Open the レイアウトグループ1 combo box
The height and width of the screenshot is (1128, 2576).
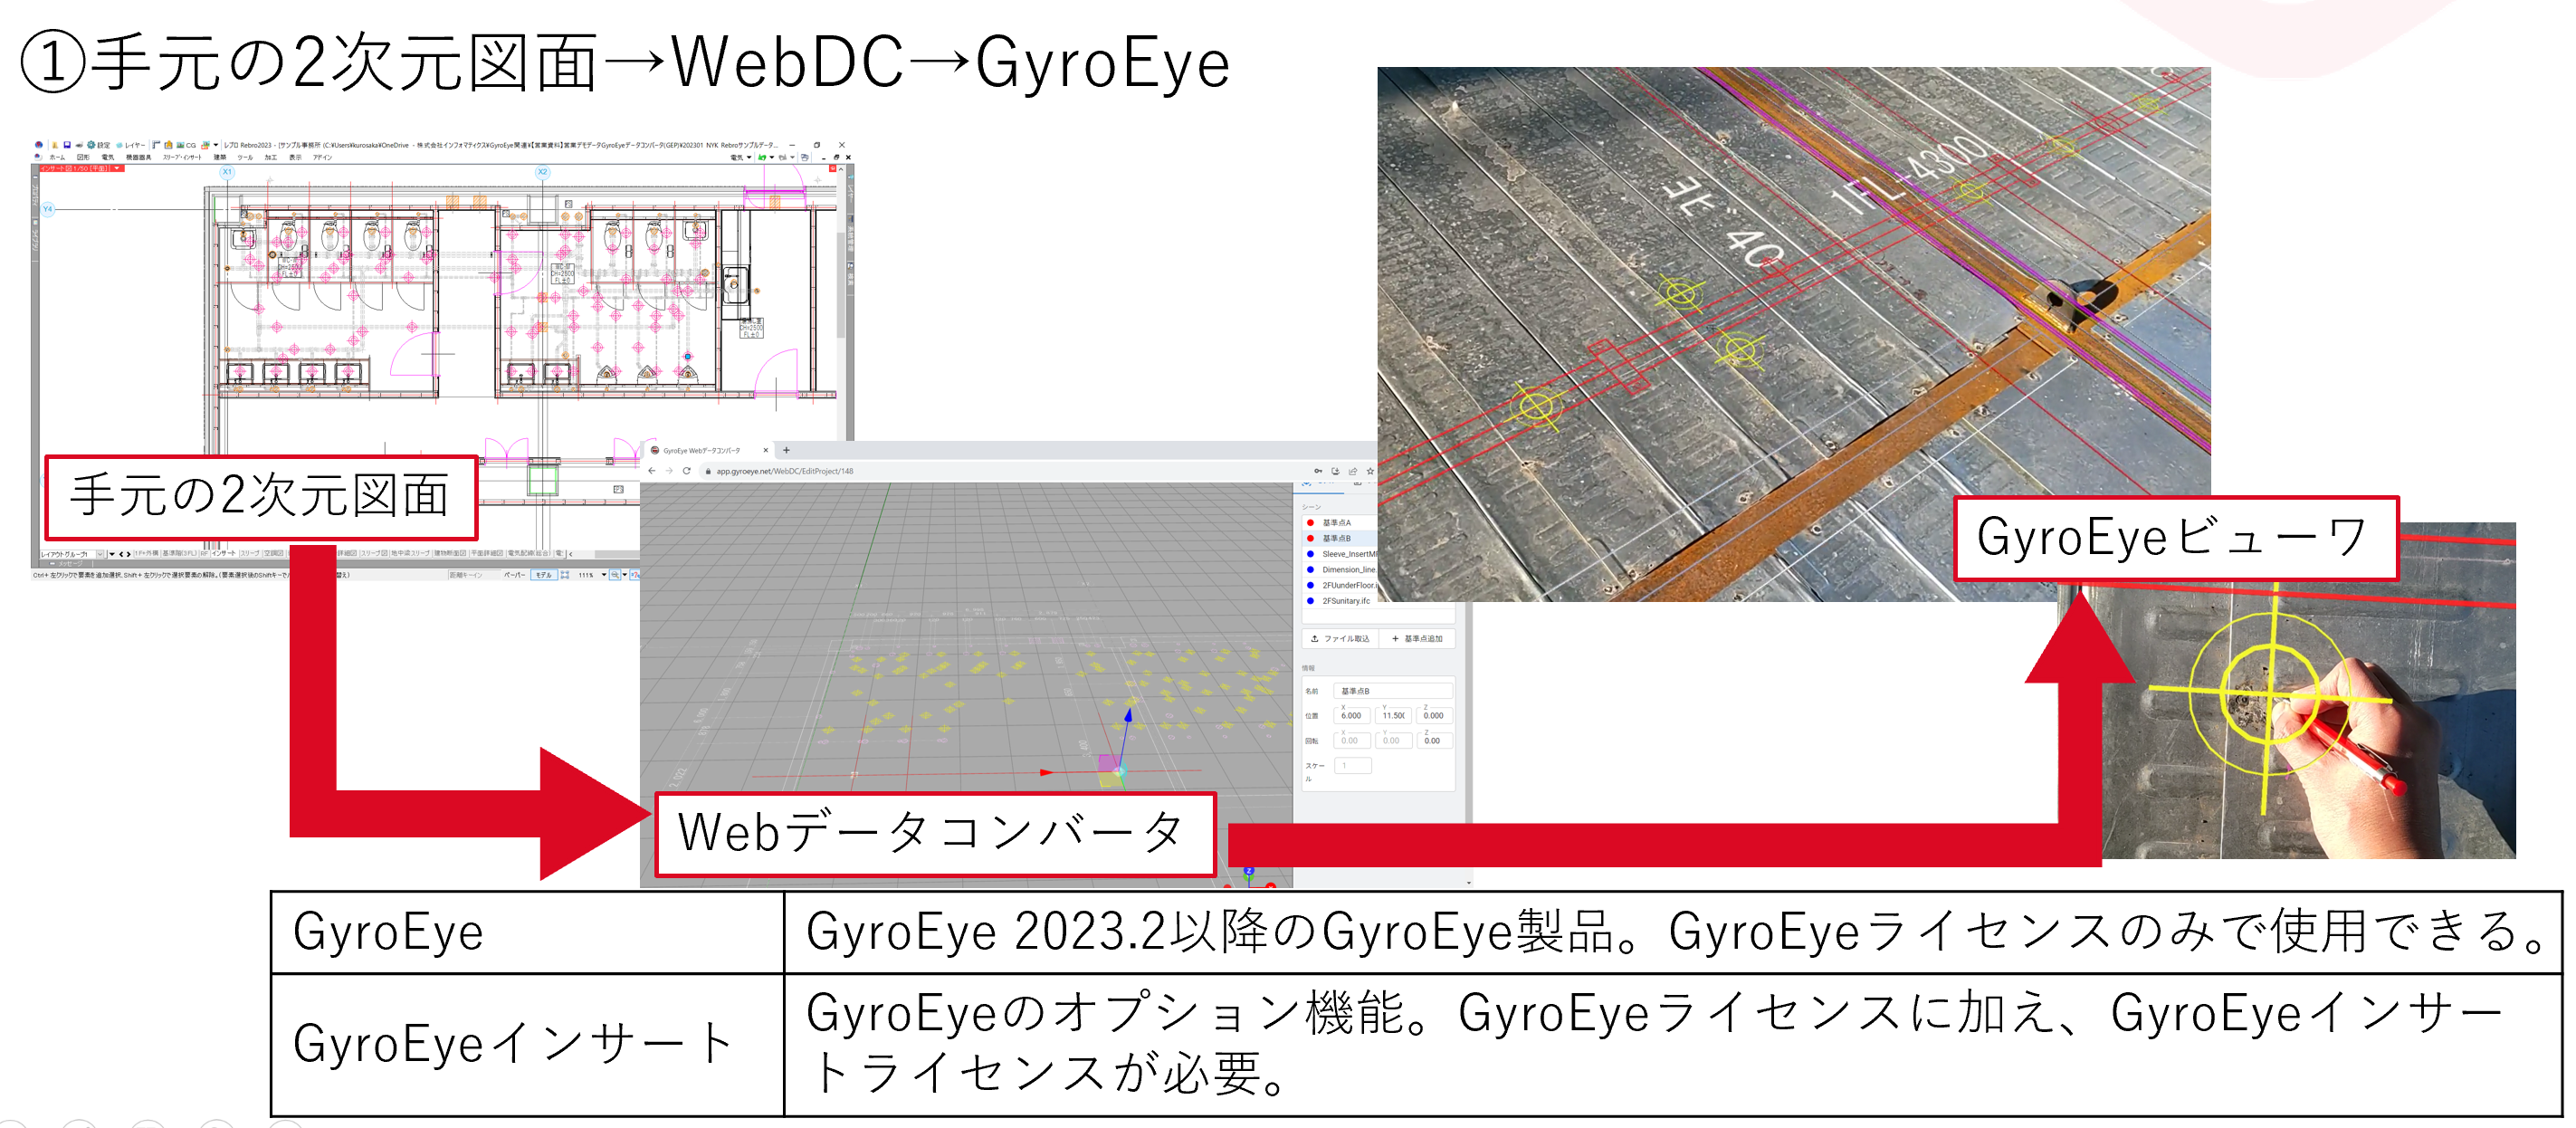[x=100, y=554]
